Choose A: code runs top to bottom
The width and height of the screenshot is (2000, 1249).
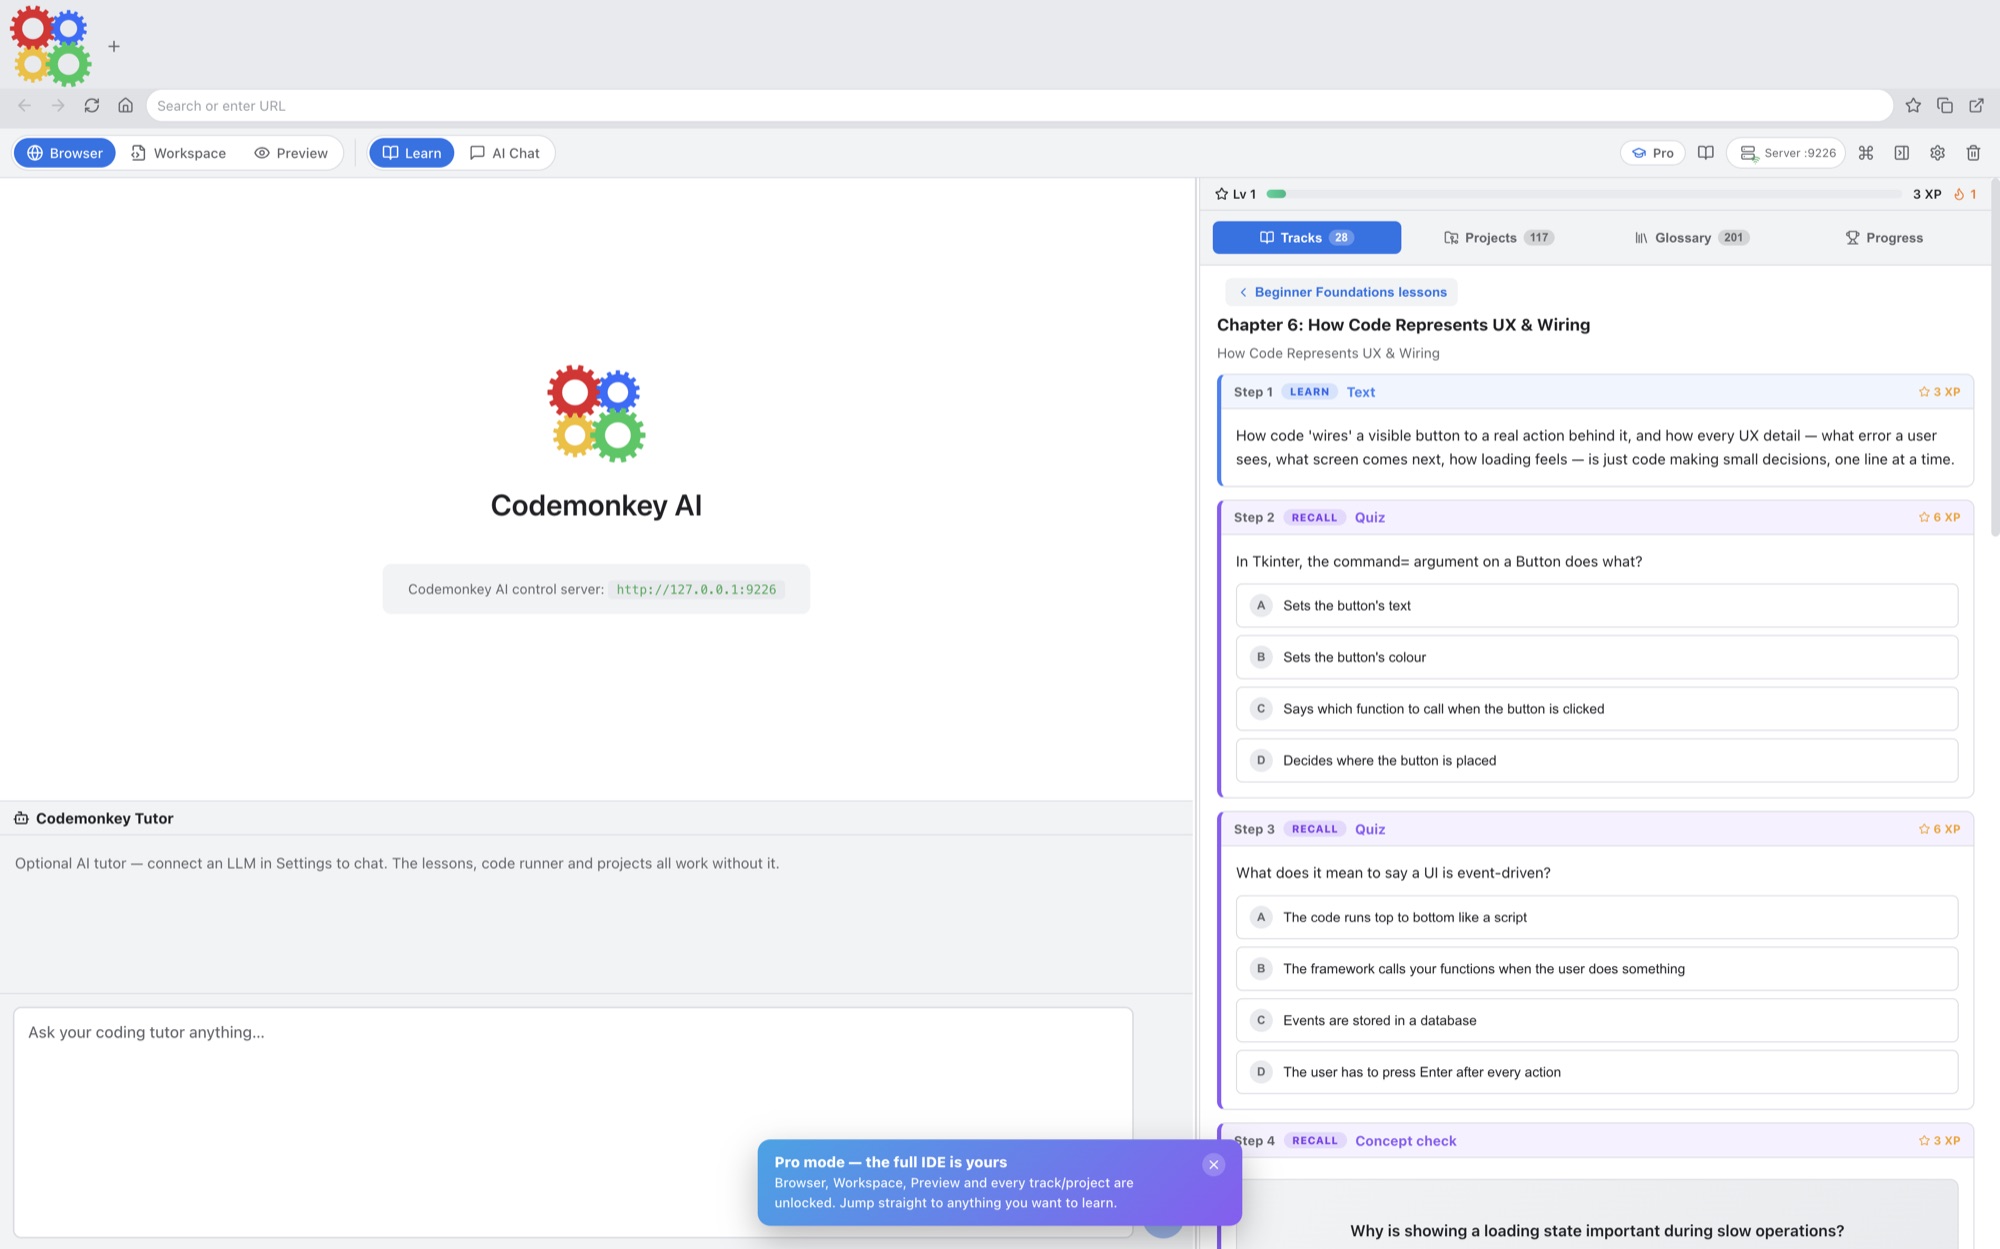tap(1596, 917)
